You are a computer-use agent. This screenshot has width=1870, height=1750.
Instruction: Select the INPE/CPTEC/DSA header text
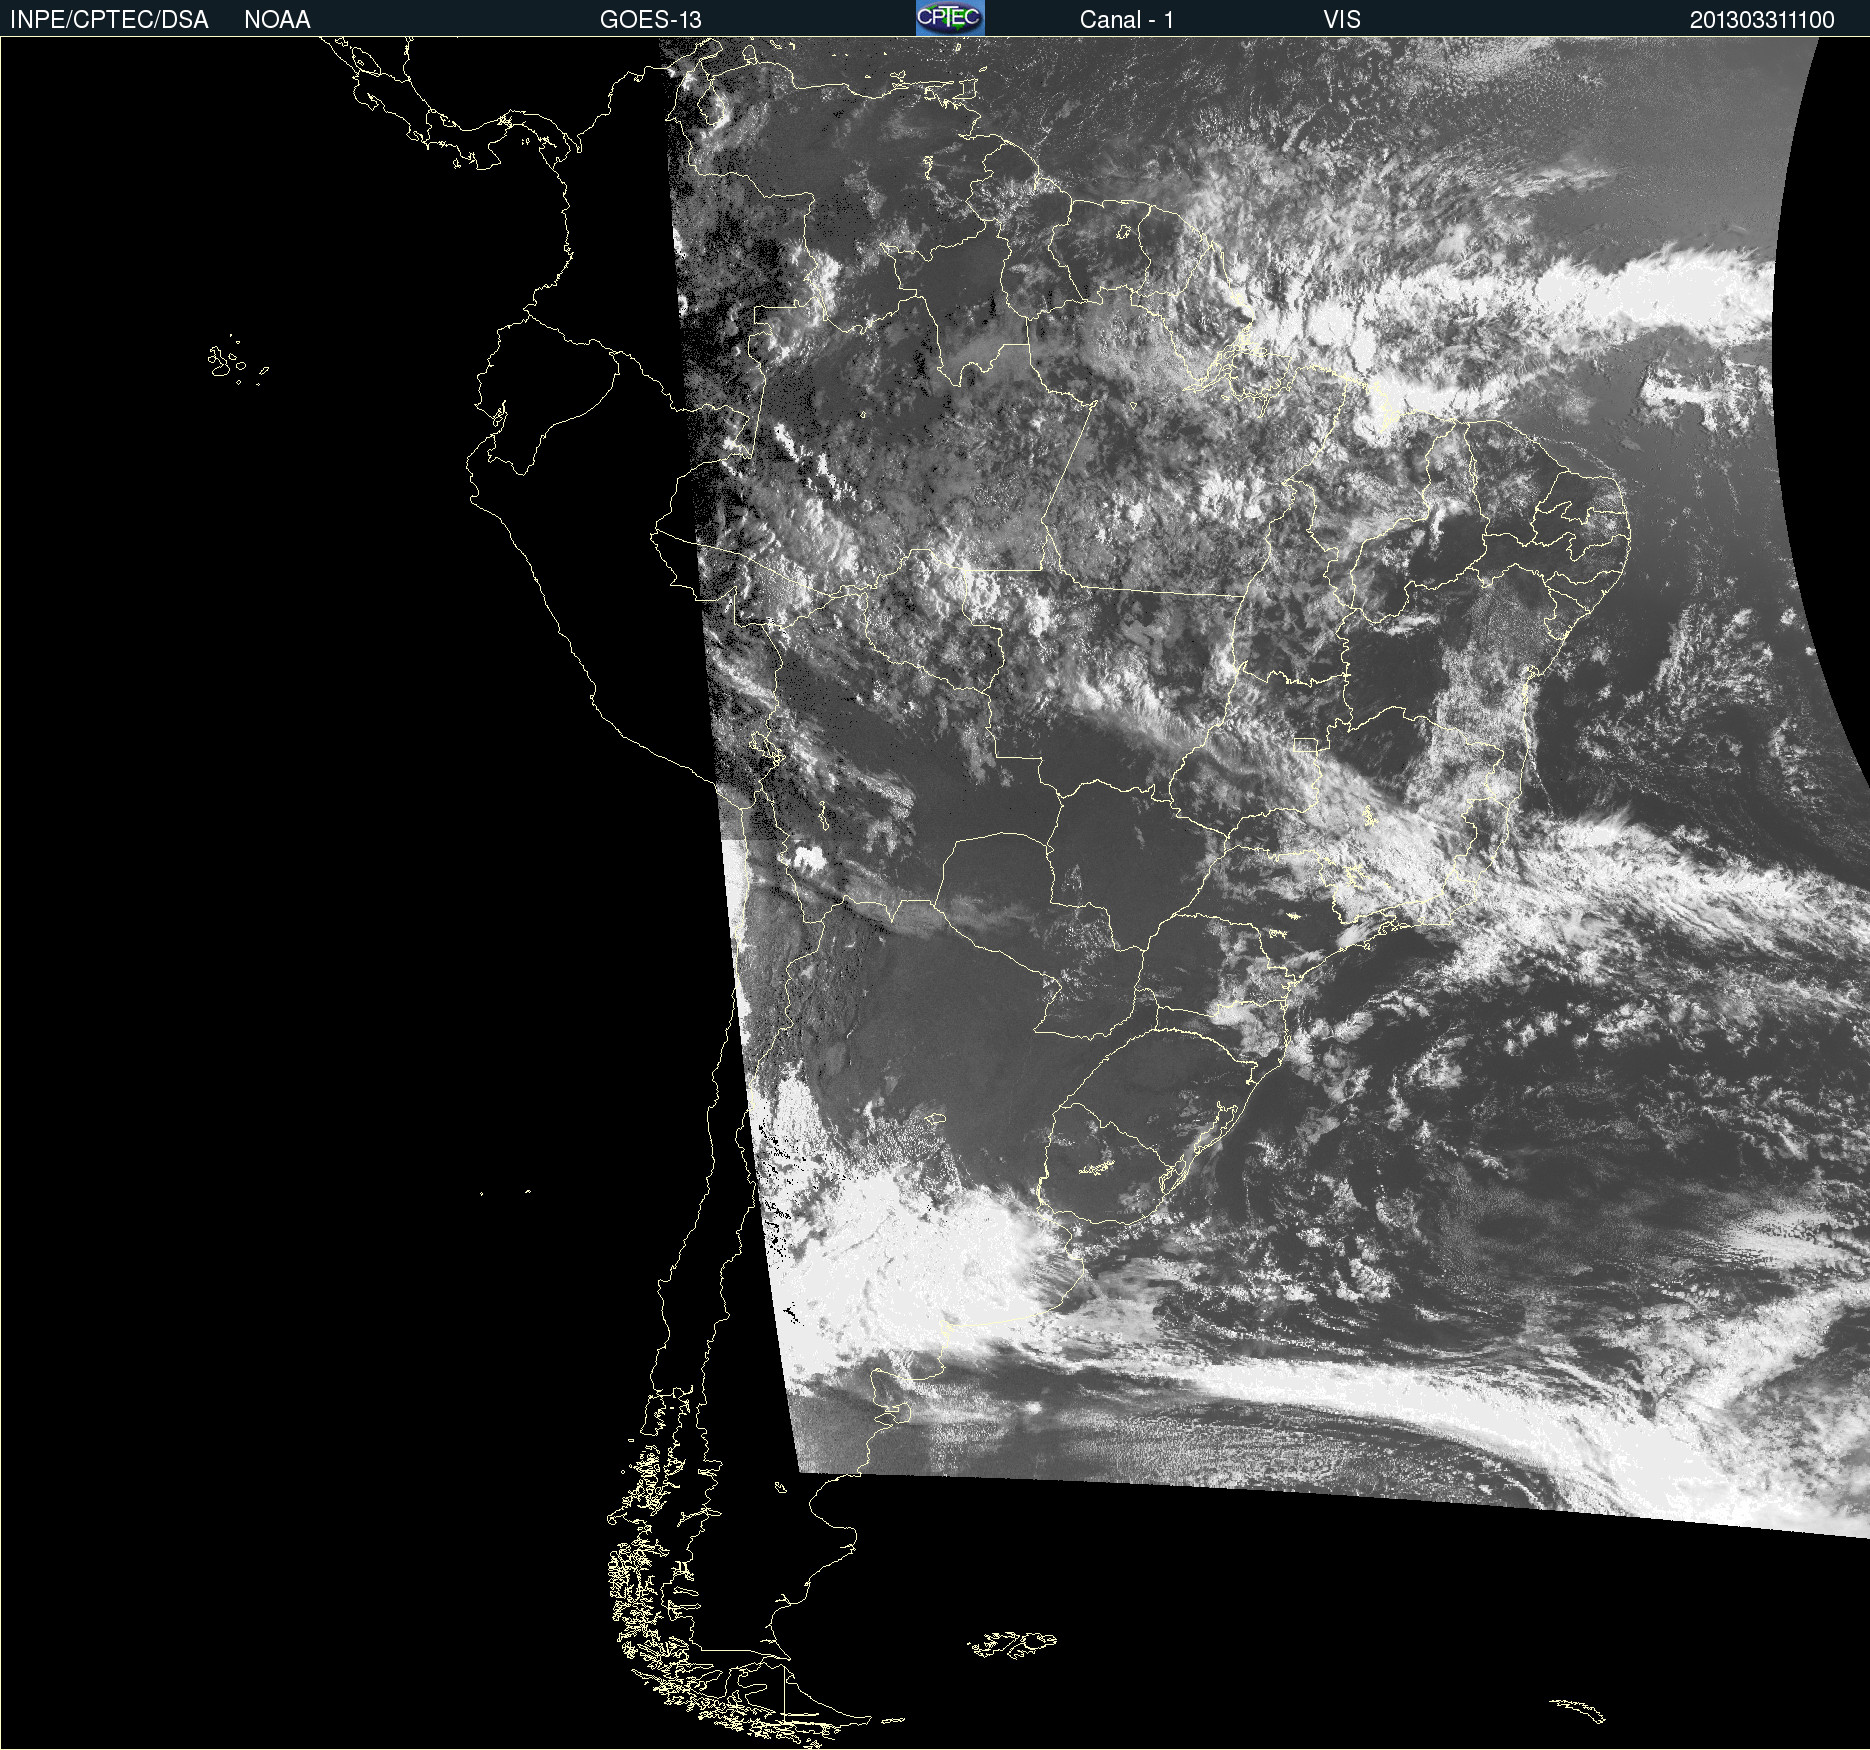109,20
